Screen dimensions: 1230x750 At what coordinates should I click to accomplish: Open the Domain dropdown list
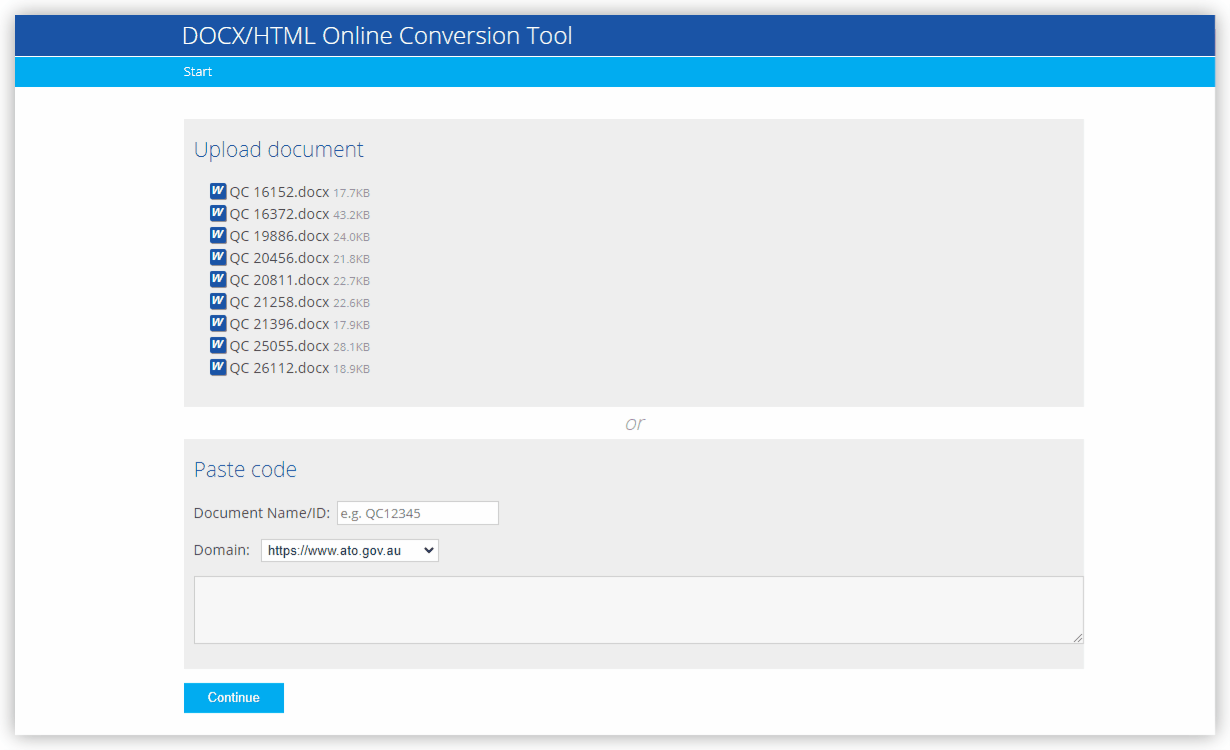pyautogui.click(x=349, y=551)
